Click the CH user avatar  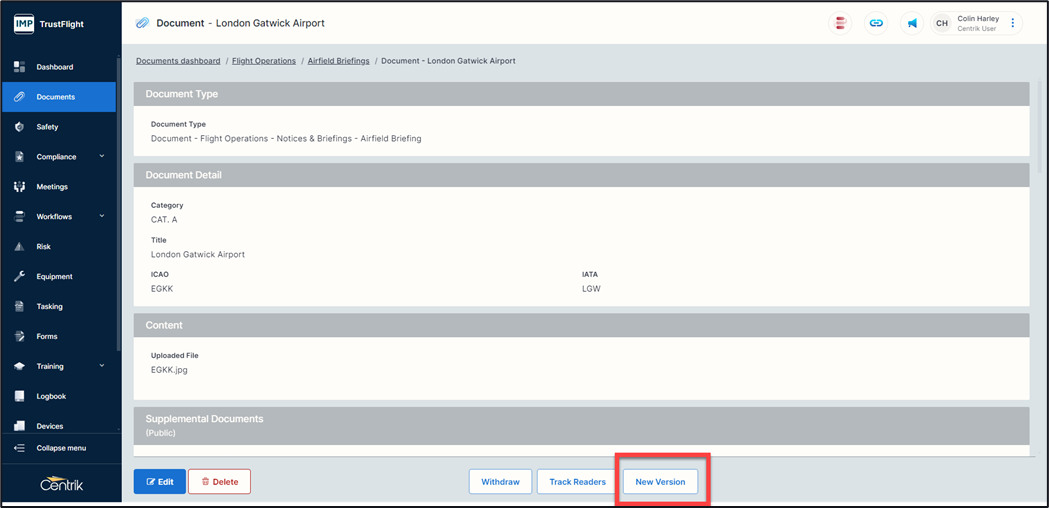[x=942, y=23]
